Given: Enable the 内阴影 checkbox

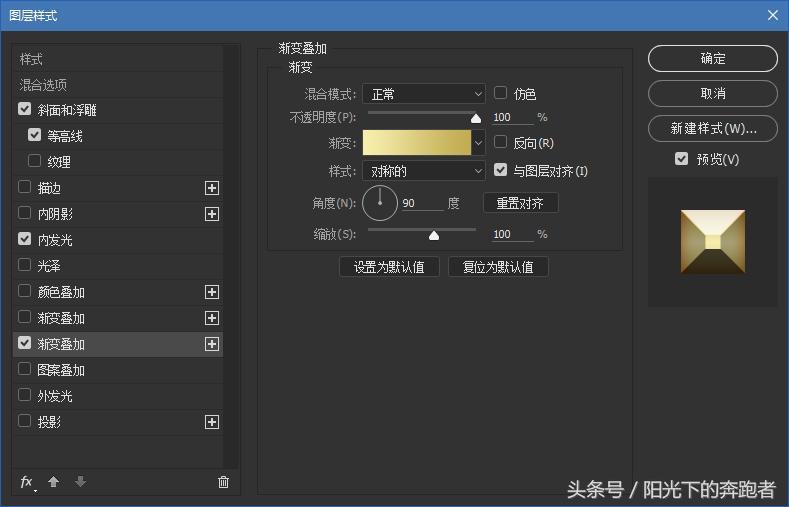Looking at the screenshot, I should pos(24,213).
